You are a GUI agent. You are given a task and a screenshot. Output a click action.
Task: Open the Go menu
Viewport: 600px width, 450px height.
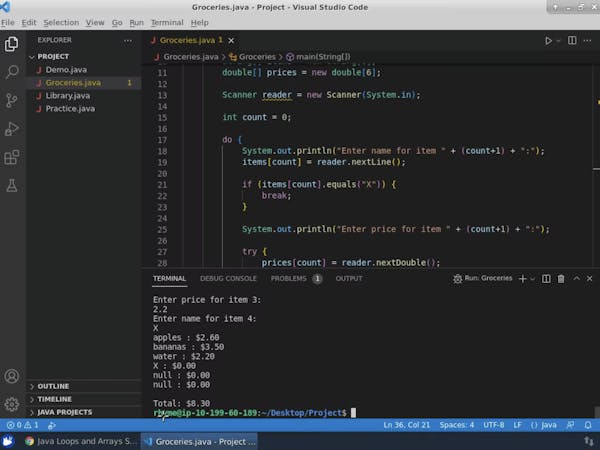point(117,23)
